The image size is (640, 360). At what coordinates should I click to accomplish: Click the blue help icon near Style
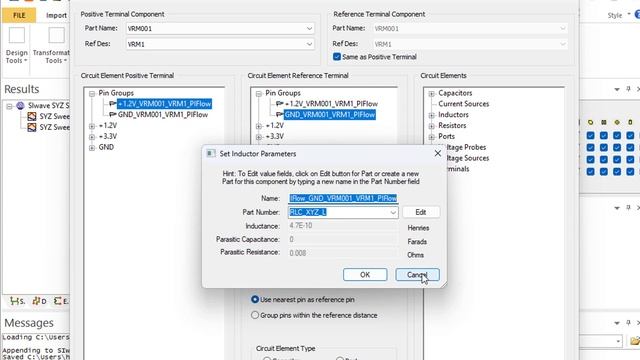[637, 15]
